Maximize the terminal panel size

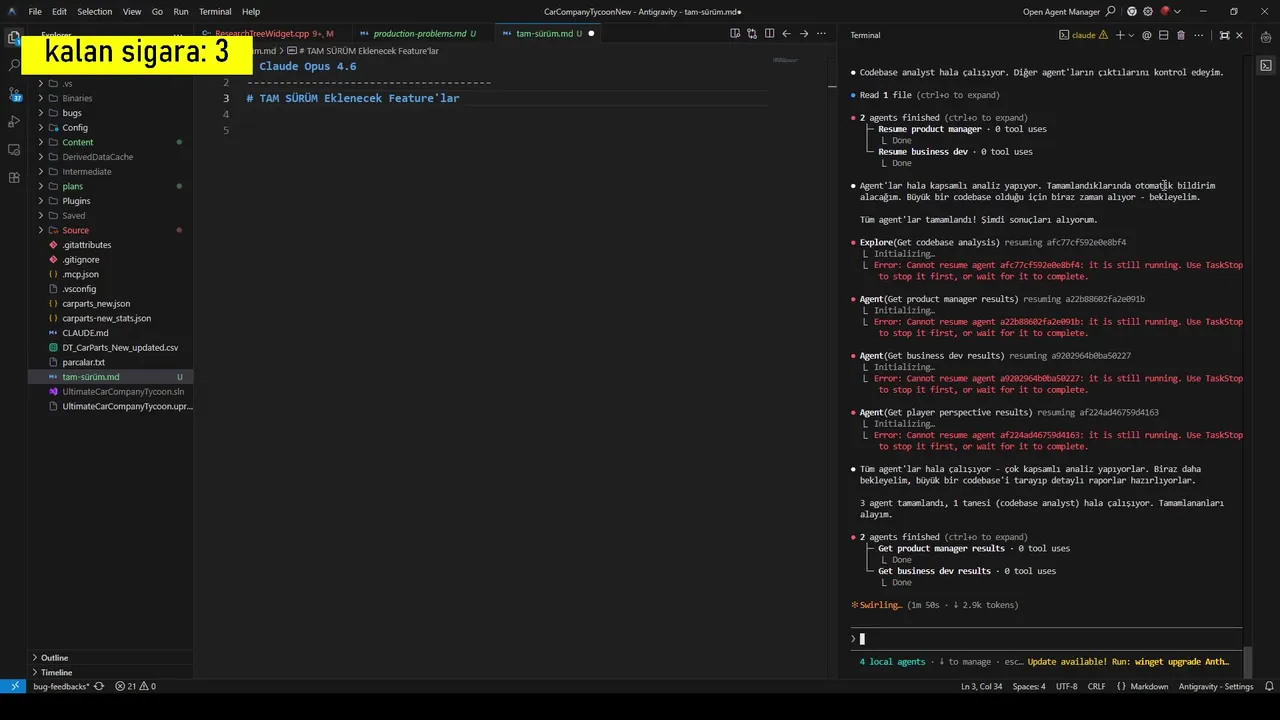click(x=1224, y=35)
